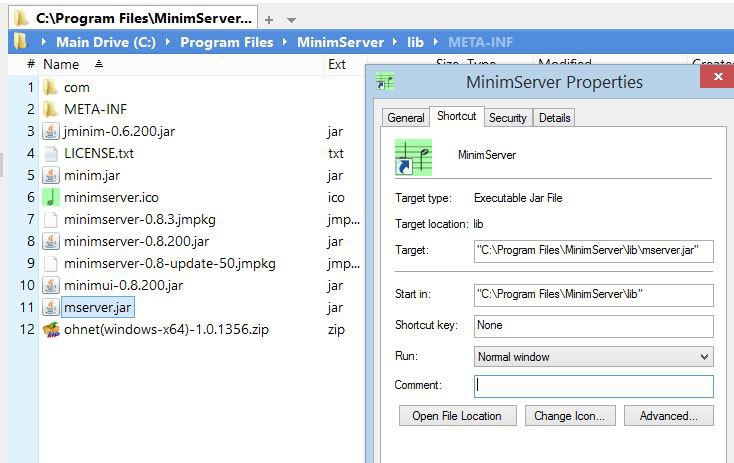Image resolution: width=734 pixels, height=463 pixels.
Task: Click the minimserver-0.8-update-50.jmpkg file icon
Action: tap(51, 263)
